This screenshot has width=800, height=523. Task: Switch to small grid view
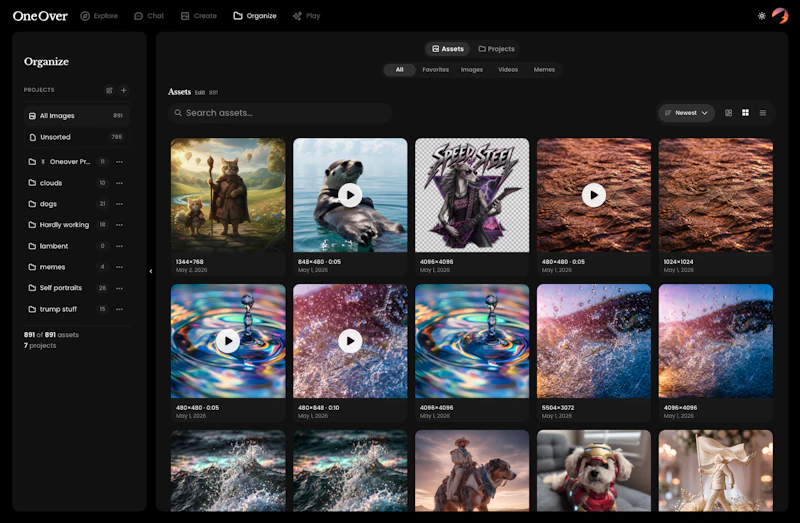coord(729,113)
